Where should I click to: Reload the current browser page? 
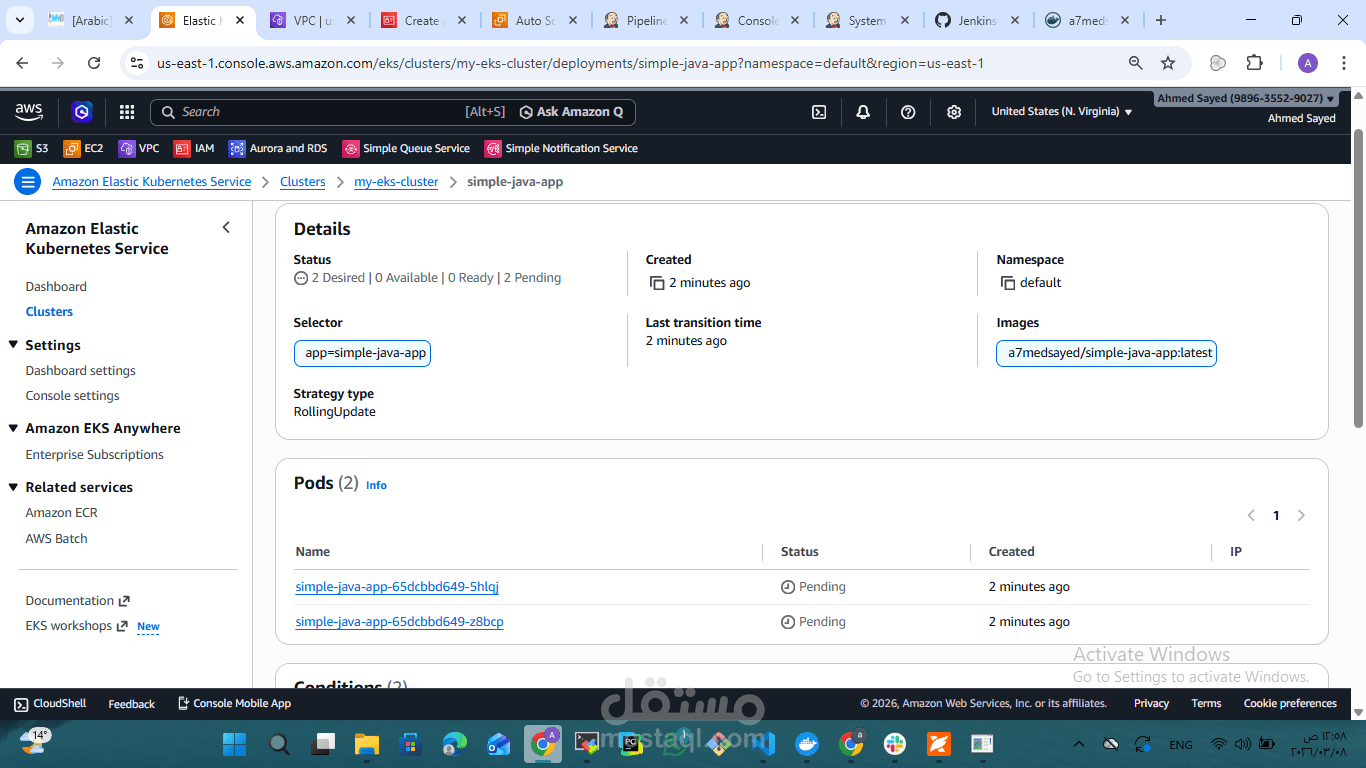[x=94, y=63]
